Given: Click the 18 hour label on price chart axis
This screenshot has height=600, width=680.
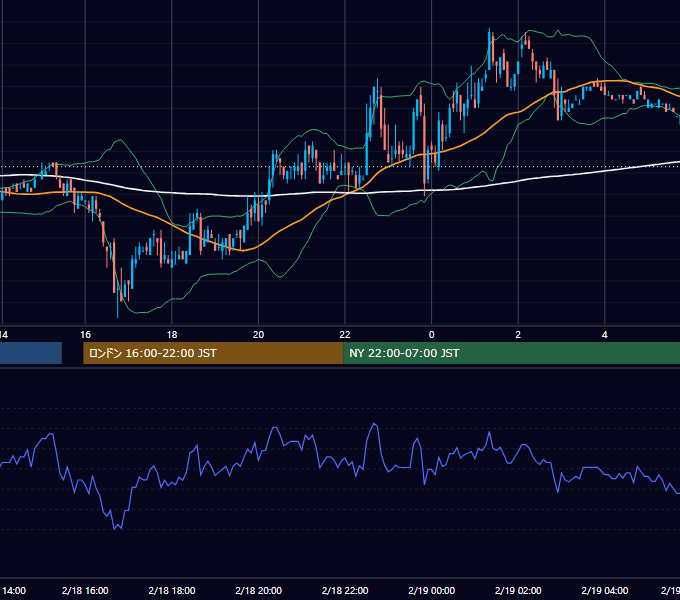Looking at the screenshot, I should pyautogui.click(x=172, y=335).
